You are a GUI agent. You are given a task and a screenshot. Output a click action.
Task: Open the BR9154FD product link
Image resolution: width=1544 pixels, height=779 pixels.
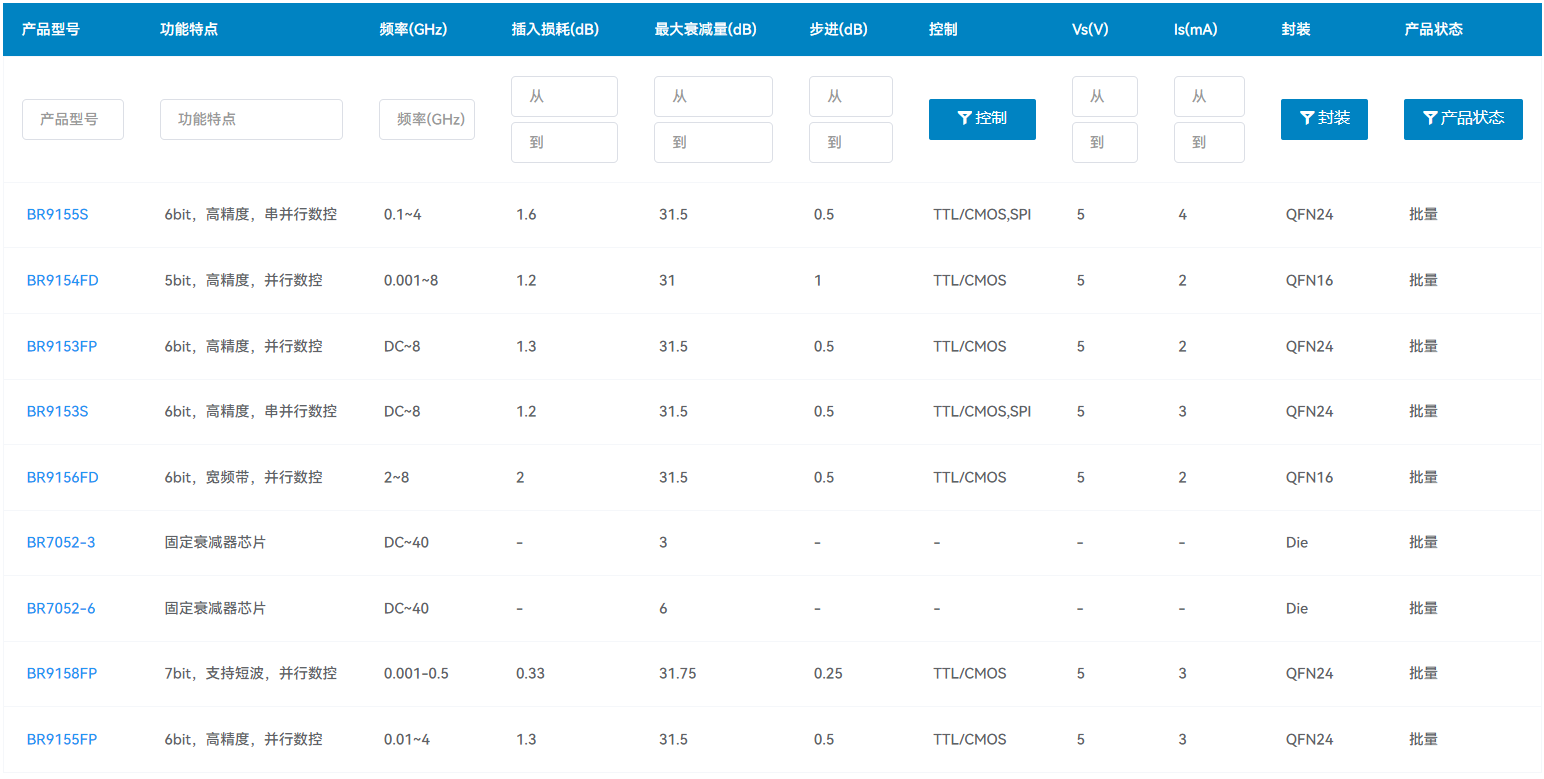[x=62, y=280]
